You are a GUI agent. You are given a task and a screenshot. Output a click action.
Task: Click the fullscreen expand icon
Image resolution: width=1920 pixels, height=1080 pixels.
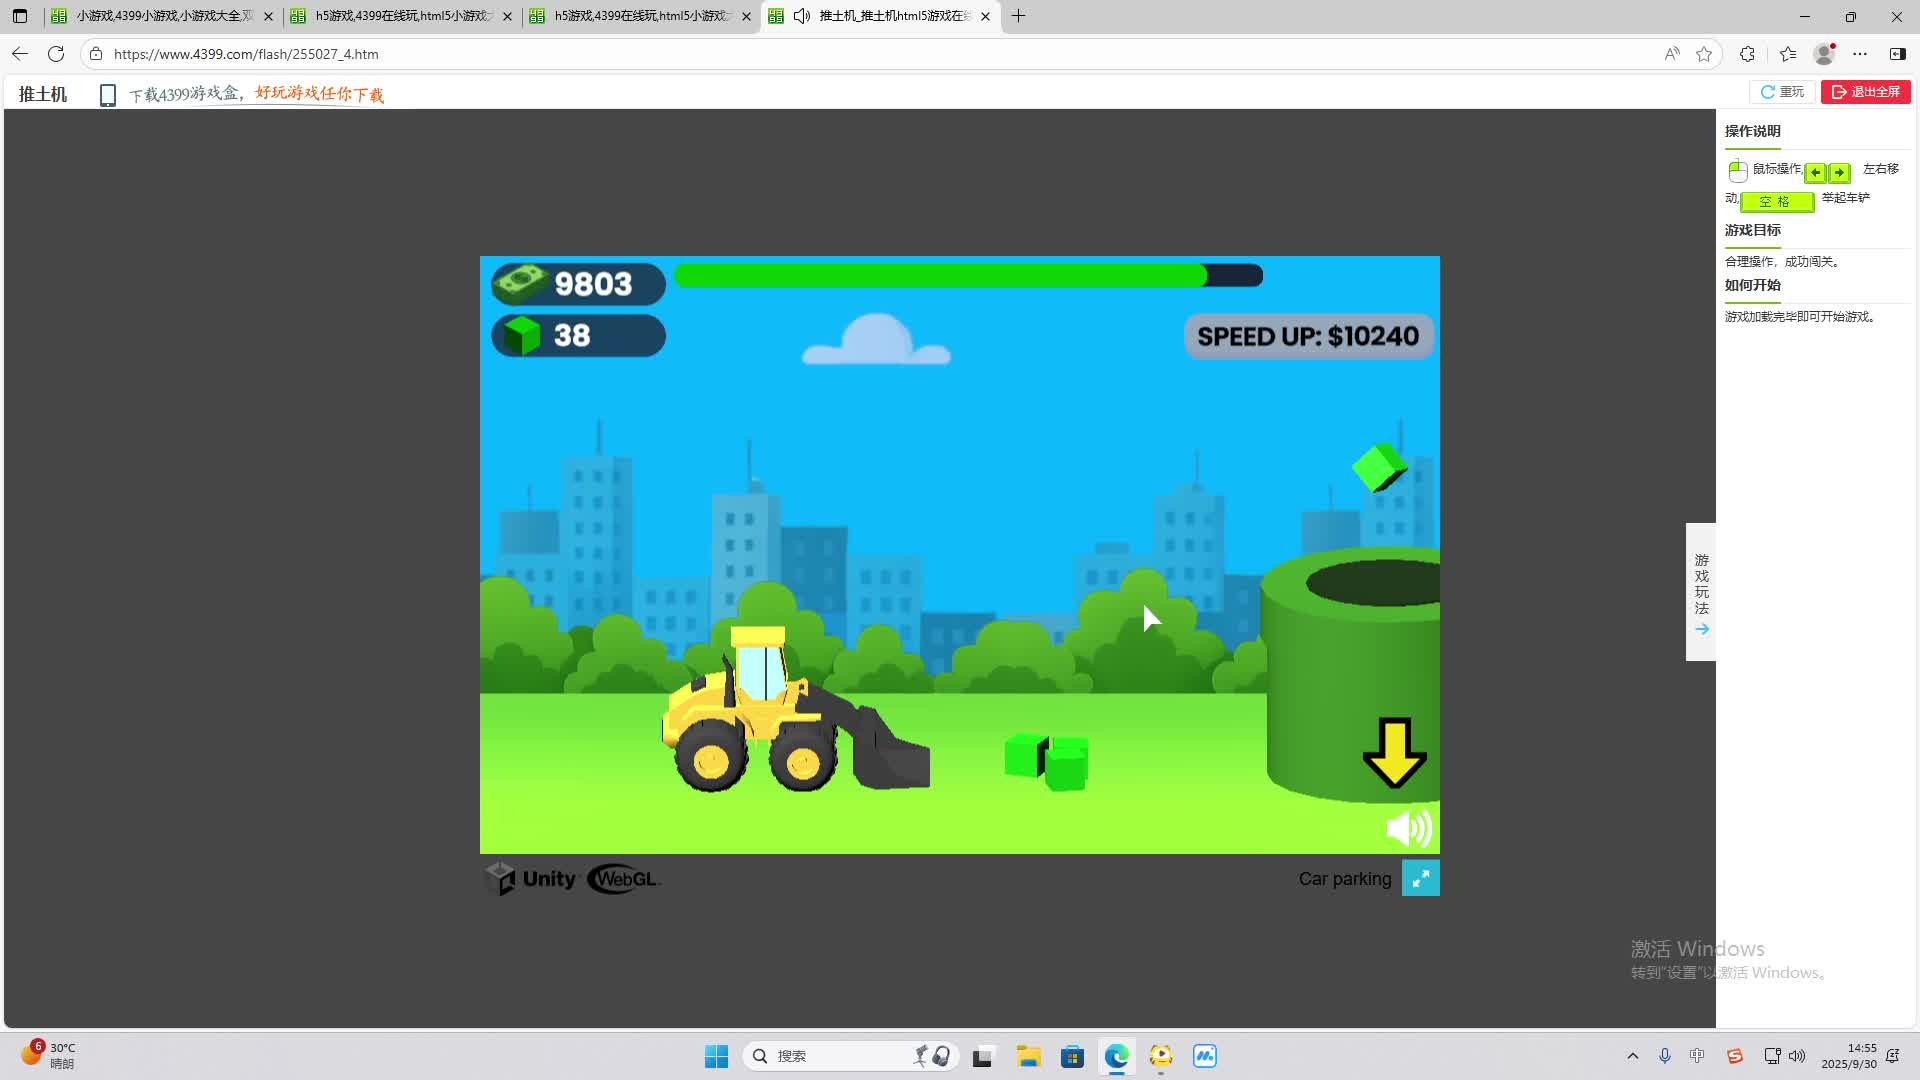click(x=1420, y=878)
